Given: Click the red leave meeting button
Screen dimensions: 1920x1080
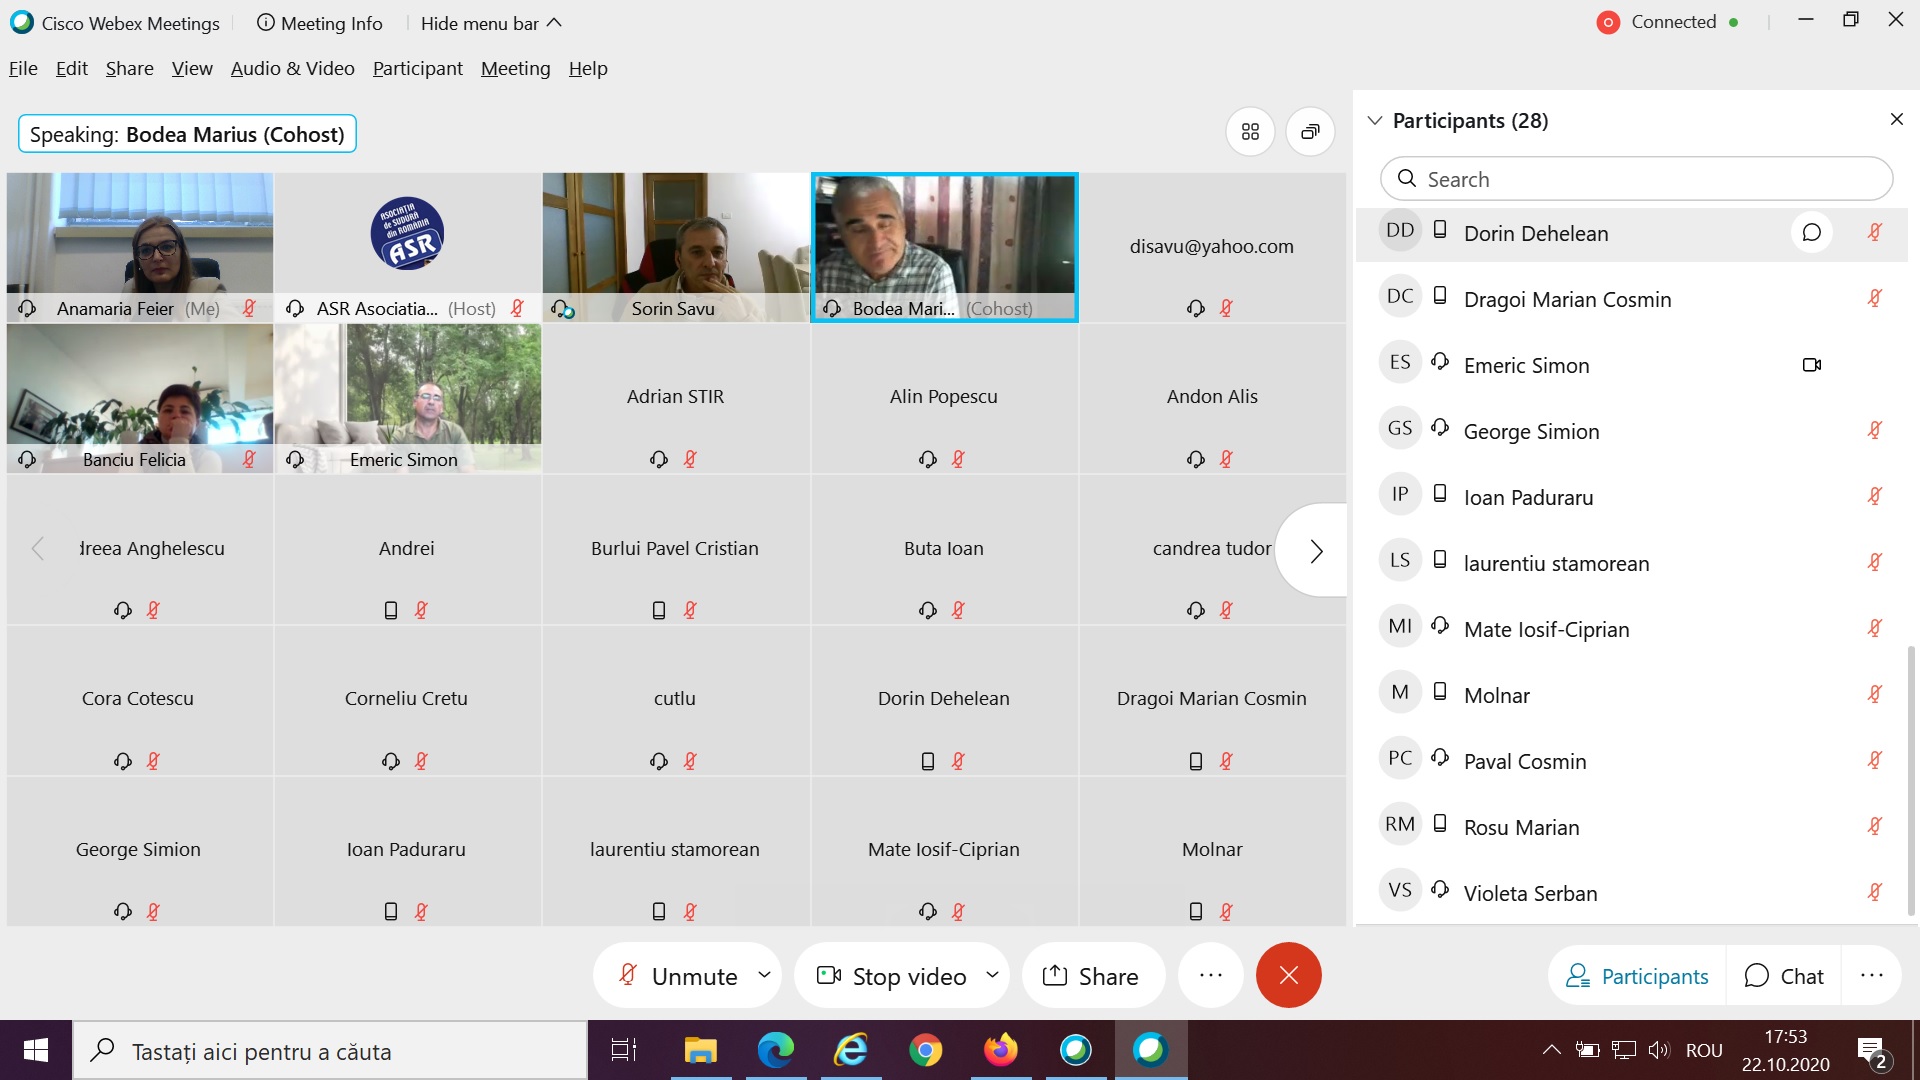Looking at the screenshot, I should (x=1288, y=975).
